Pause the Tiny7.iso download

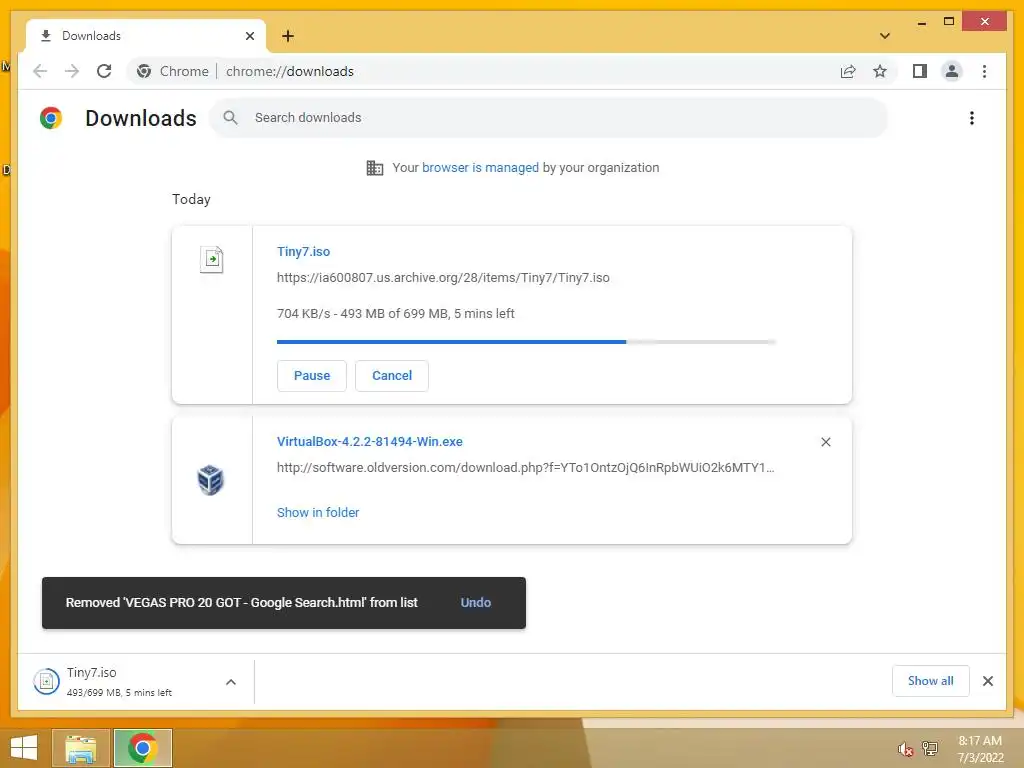[x=312, y=376]
